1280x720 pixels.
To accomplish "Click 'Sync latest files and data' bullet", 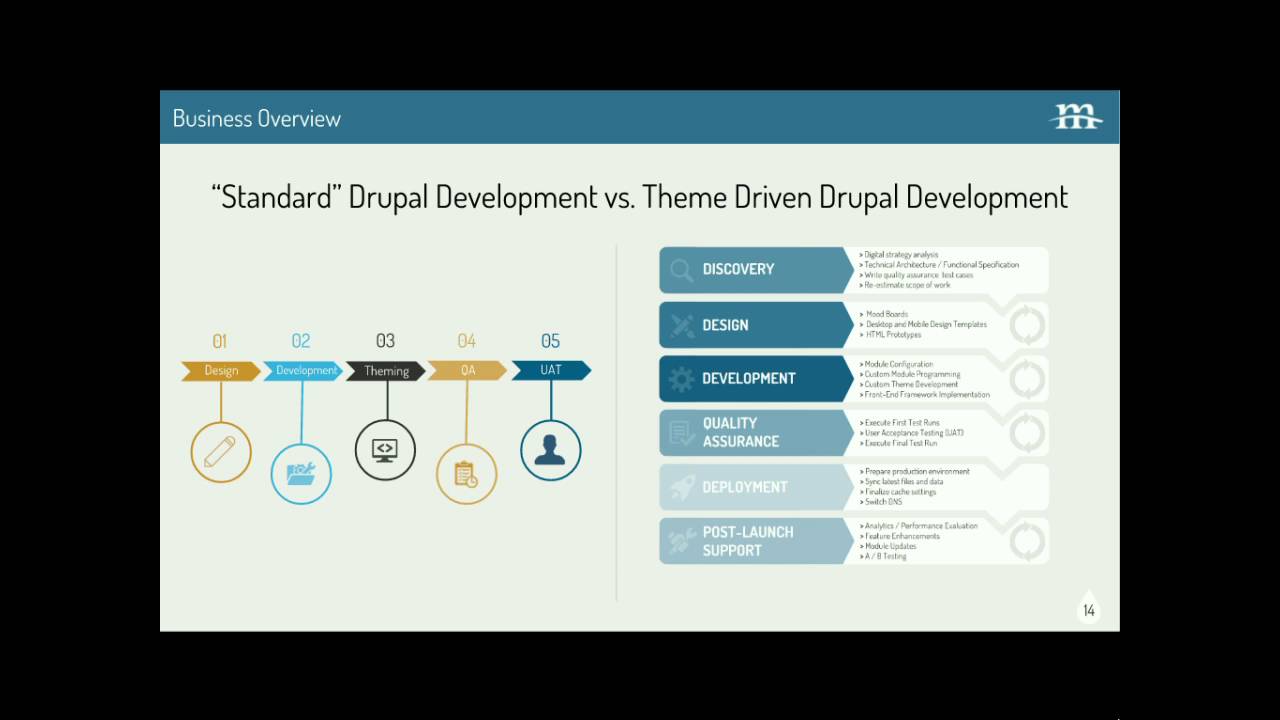I will (903, 481).
